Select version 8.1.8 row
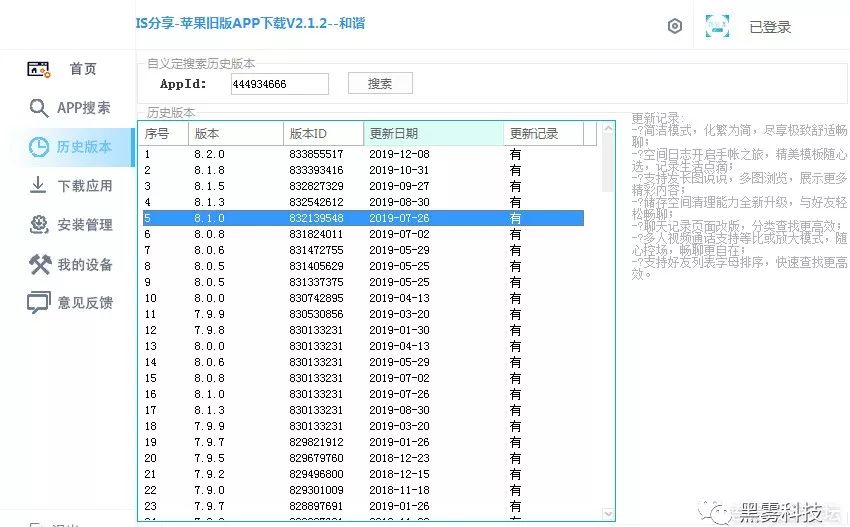Image resolution: width=850 pixels, height=527 pixels. point(363,170)
